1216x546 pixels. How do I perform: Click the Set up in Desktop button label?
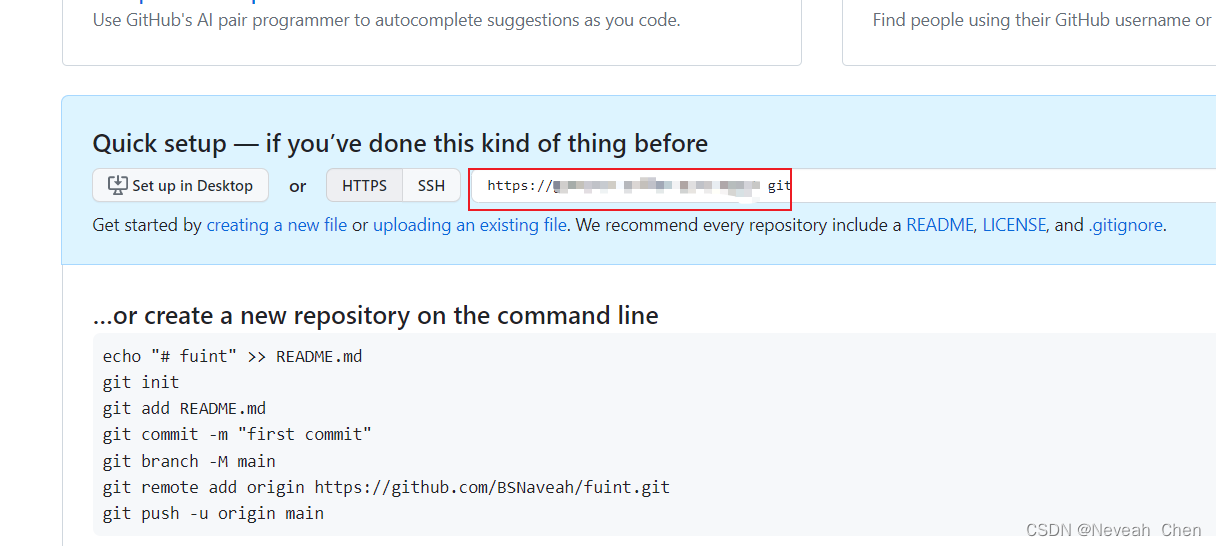click(192, 186)
